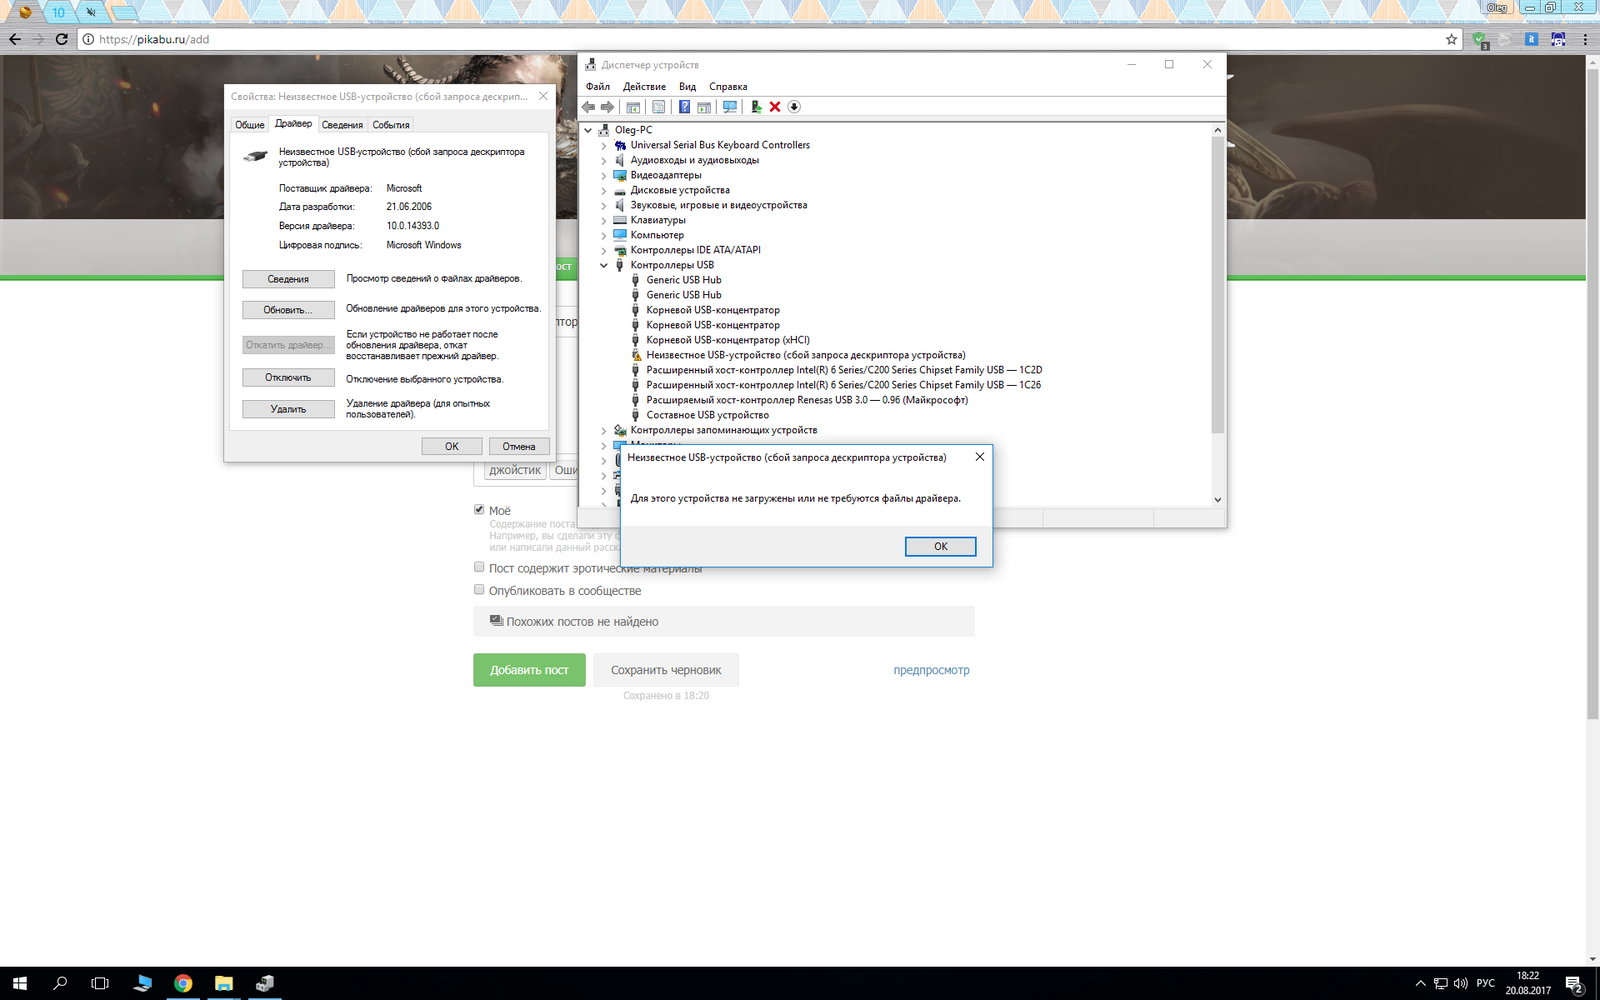Click the 'Сохранить черновик' button
The width and height of the screenshot is (1600, 1000).
pos(666,670)
